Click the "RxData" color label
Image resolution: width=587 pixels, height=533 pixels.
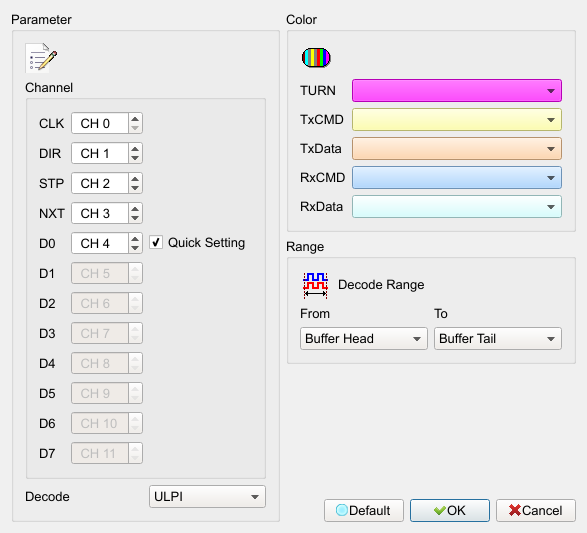(x=322, y=207)
